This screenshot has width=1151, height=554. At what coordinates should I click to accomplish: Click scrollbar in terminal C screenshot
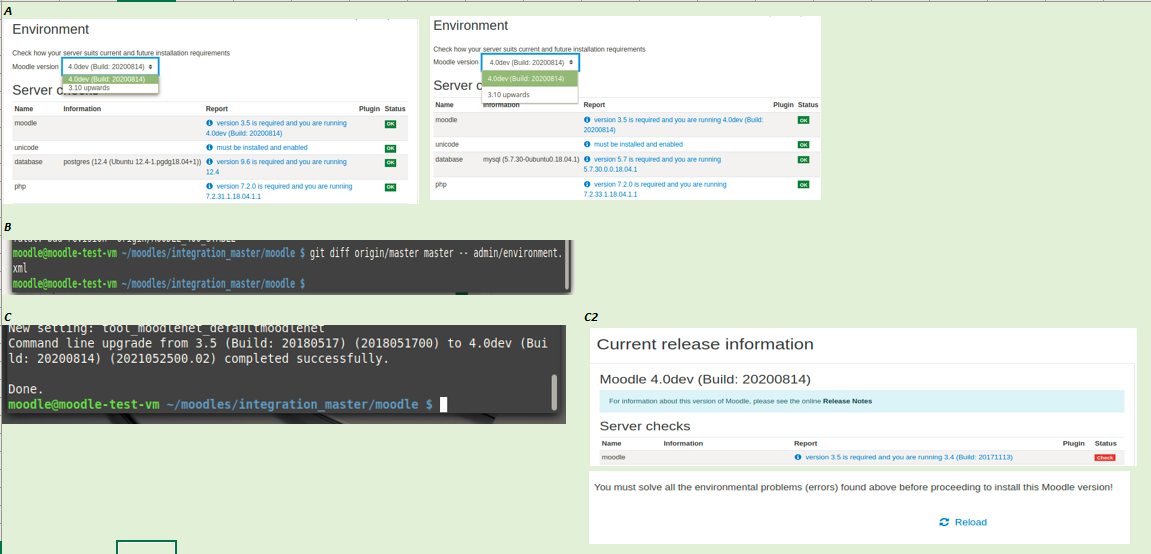pyautogui.click(x=554, y=393)
